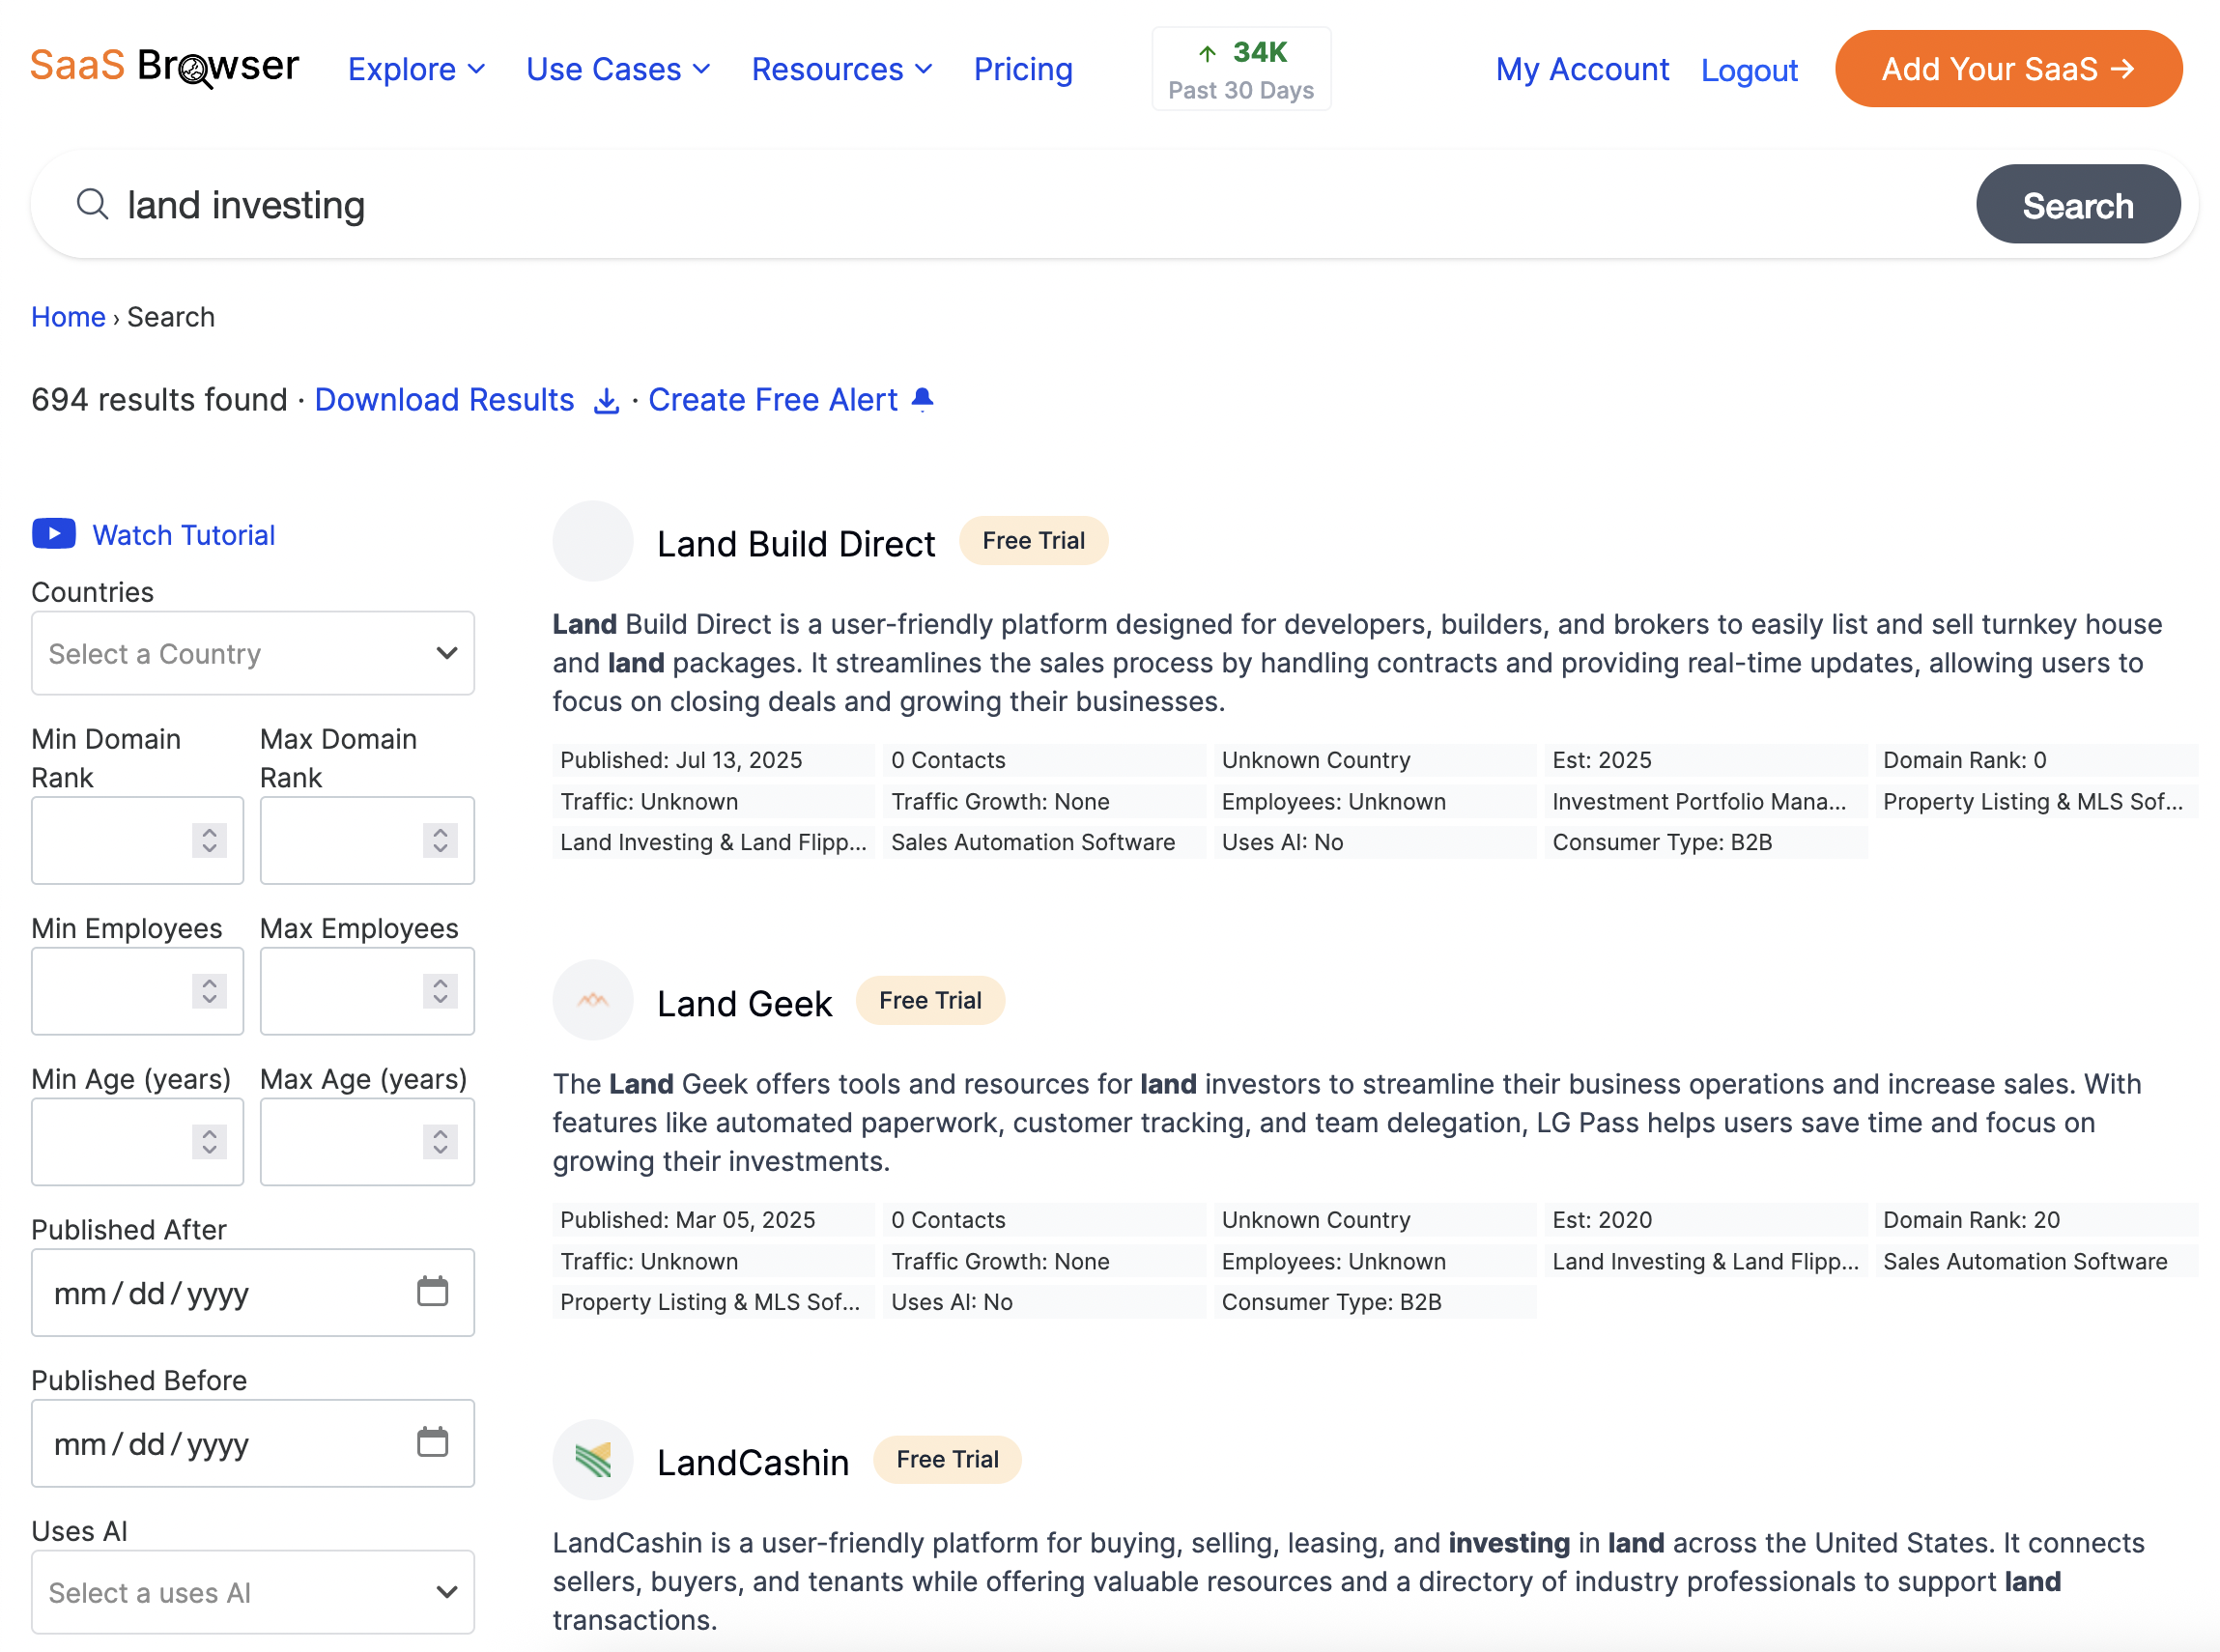This screenshot has width=2220, height=1652.
Task: Click the LandCashin logo thumbnail
Action: (x=592, y=1459)
